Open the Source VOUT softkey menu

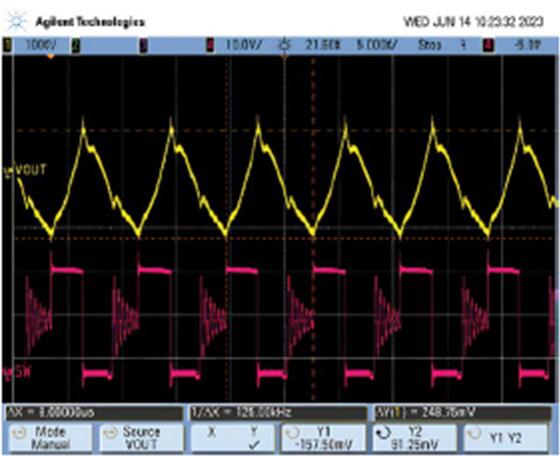pos(141,437)
